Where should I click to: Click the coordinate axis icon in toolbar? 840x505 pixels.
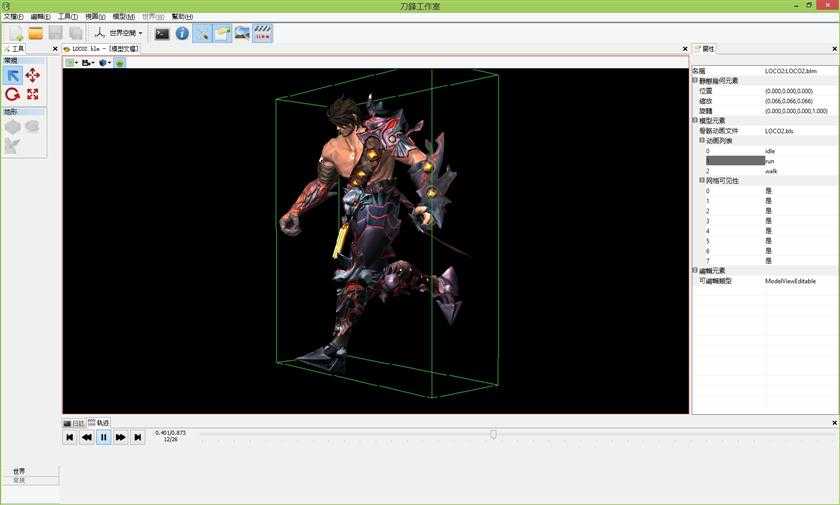(100, 33)
